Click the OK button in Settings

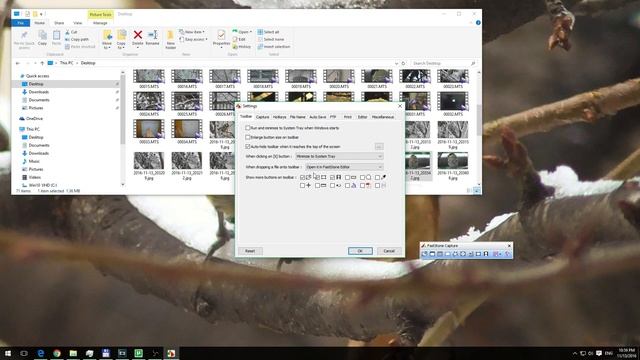[x=360, y=251]
